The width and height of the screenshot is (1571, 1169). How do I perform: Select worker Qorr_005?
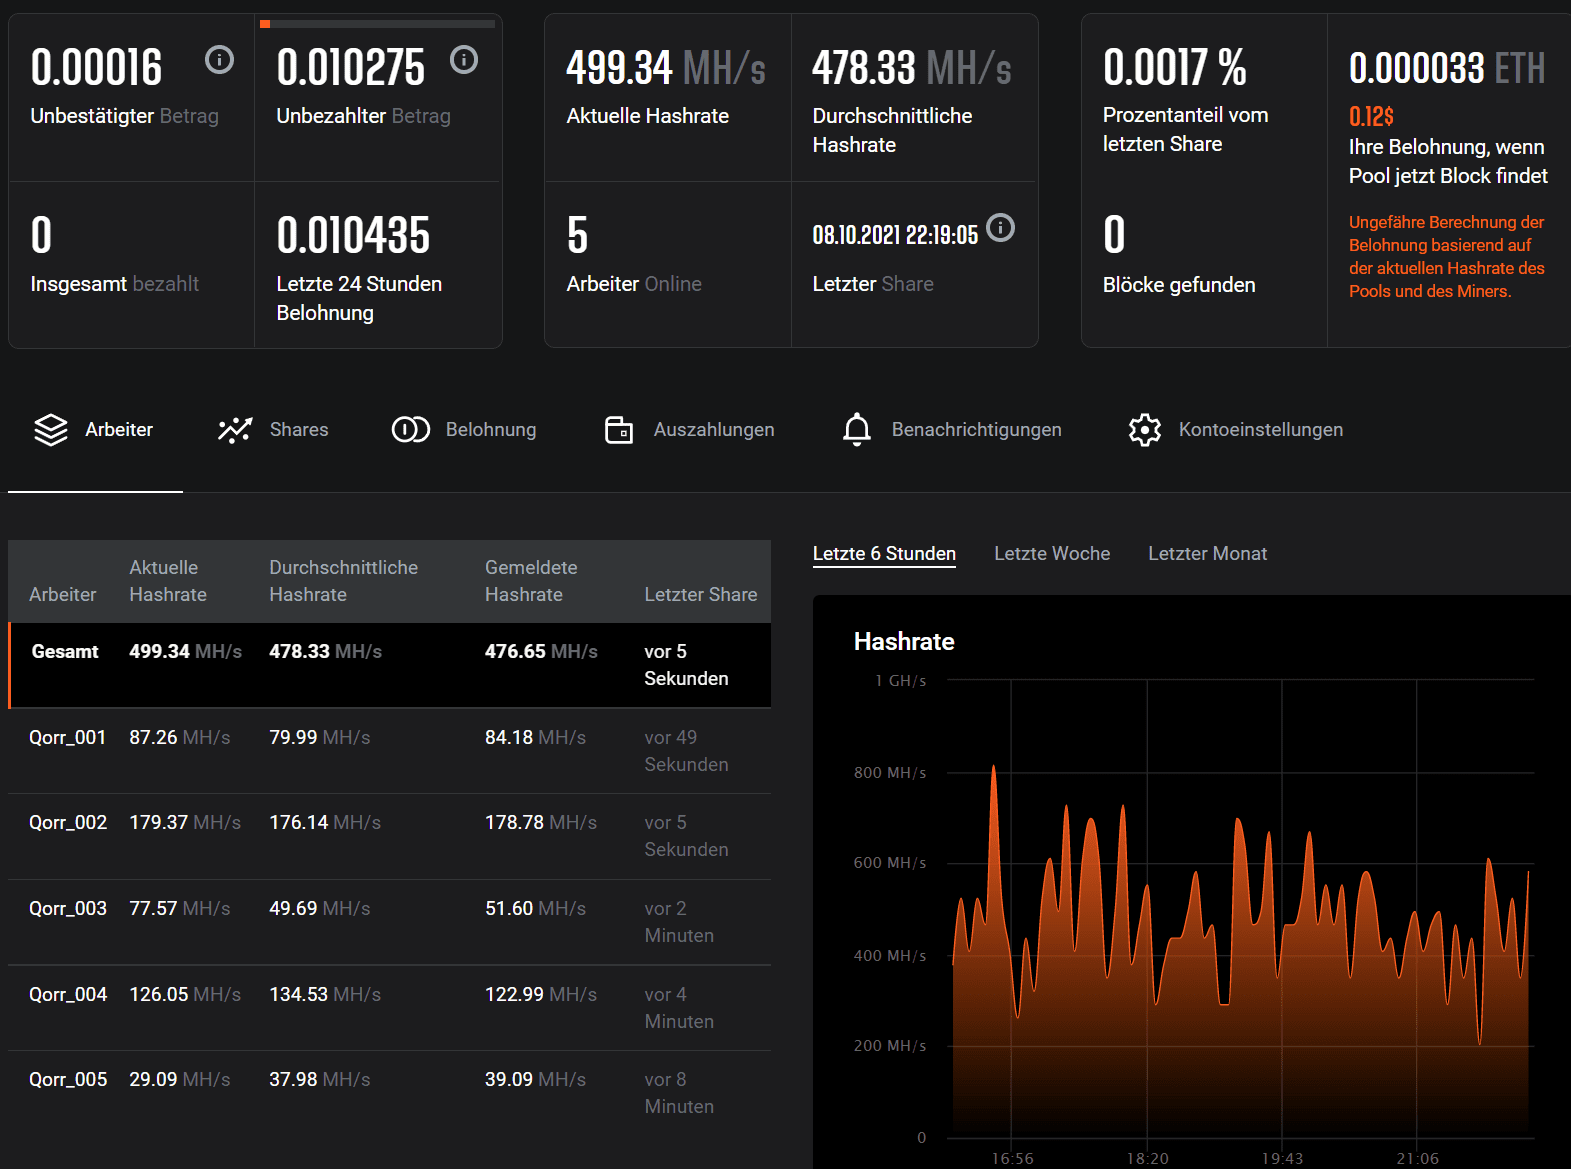pyautogui.click(x=390, y=1093)
